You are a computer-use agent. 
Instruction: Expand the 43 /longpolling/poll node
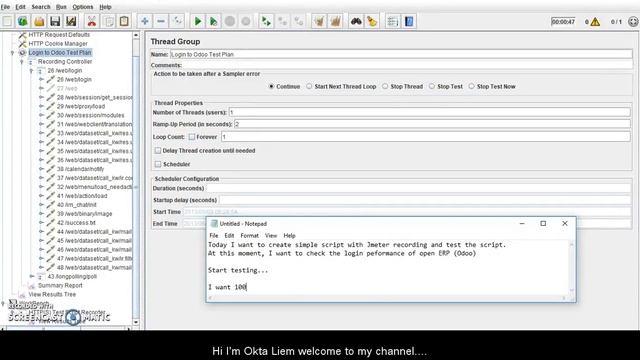[x=31, y=276]
